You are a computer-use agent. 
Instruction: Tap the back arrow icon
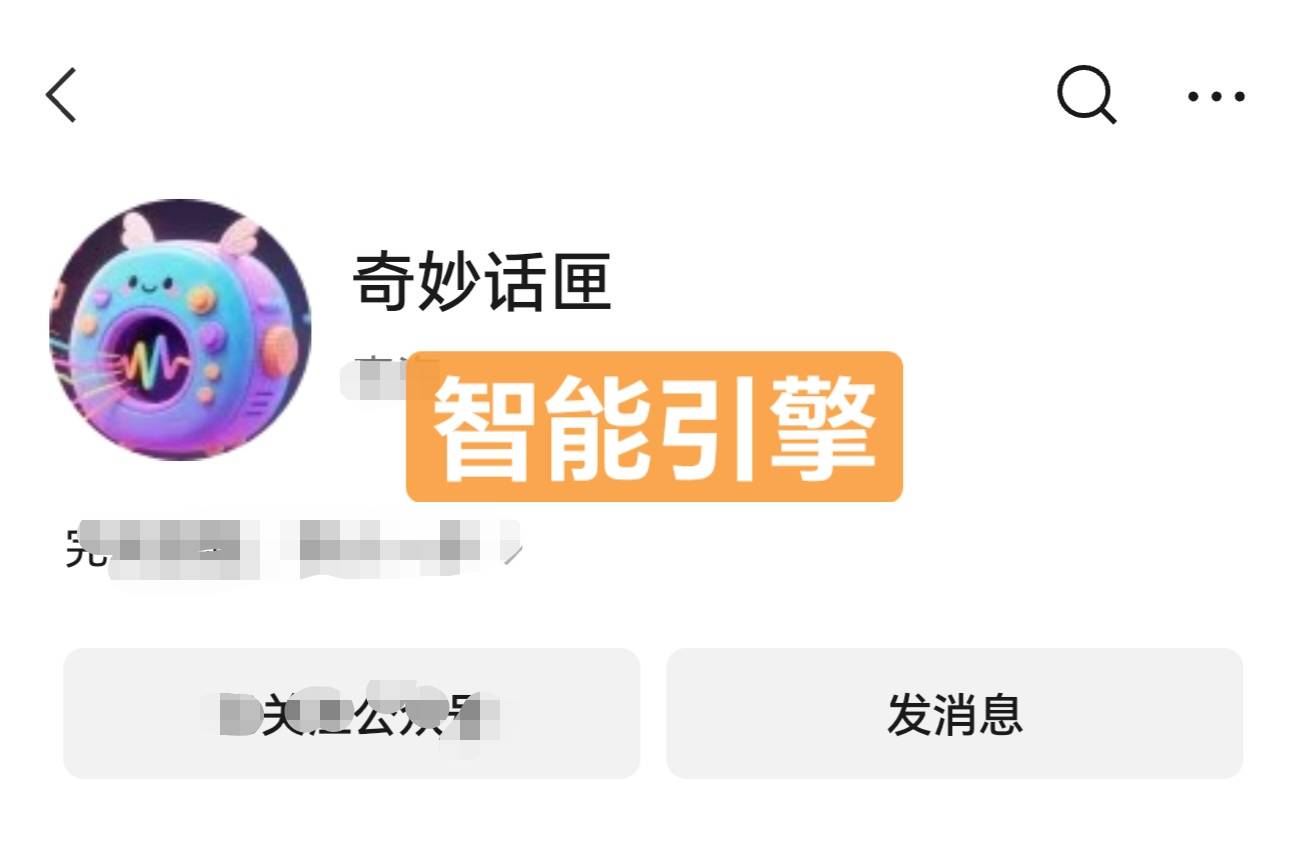[61, 95]
